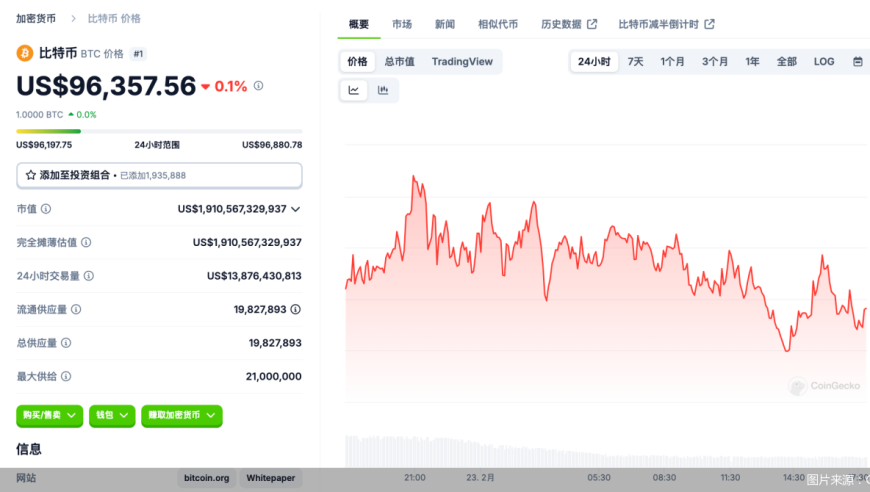Click the 19,827,893 total supply value
Screen dimensions: 870x492
[x=275, y=343]
